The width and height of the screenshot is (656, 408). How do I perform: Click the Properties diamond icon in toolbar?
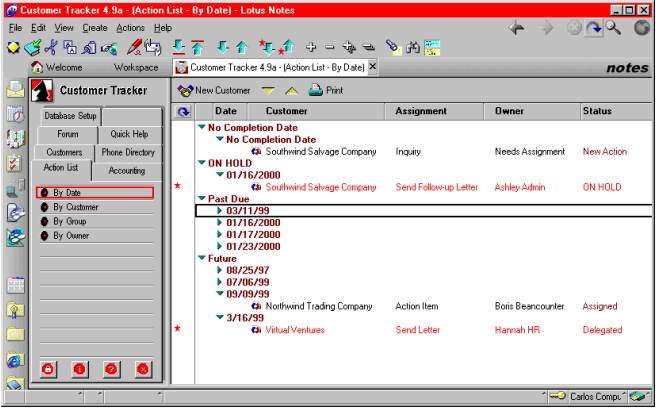pyautogui.click(x=13, y=47)
